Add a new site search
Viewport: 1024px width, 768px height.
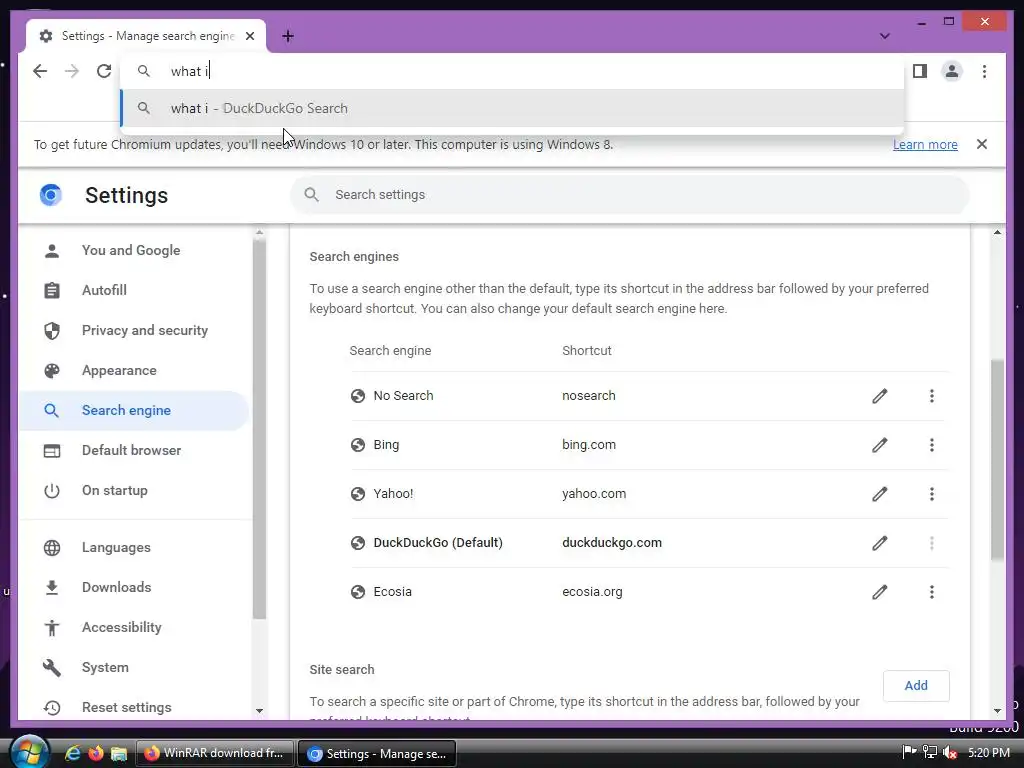click(916, 686)
